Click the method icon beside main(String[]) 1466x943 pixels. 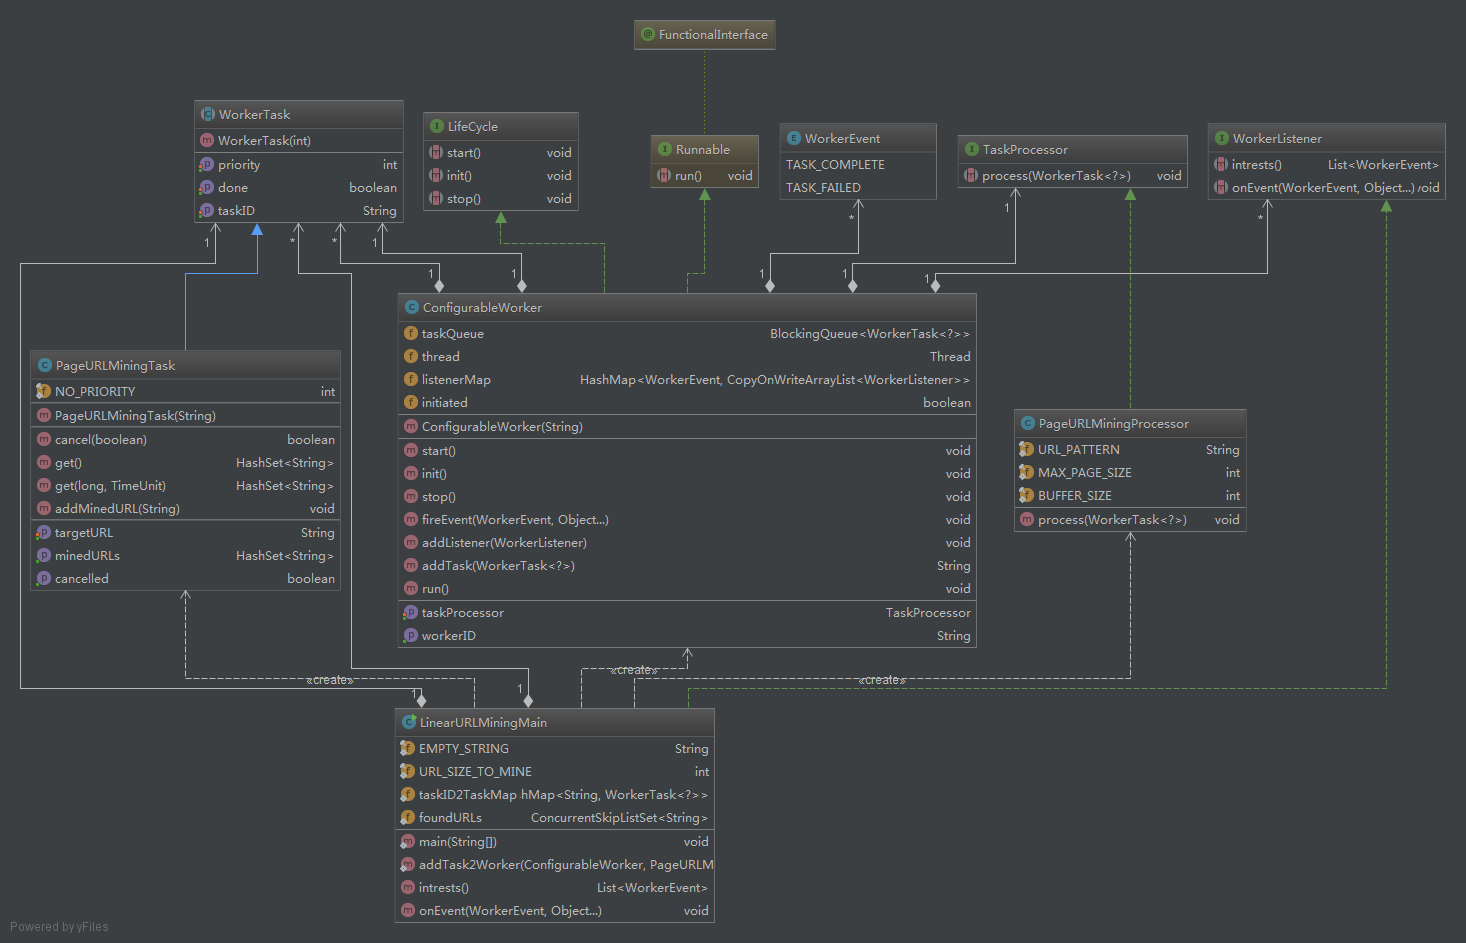(x=408, y=841)
